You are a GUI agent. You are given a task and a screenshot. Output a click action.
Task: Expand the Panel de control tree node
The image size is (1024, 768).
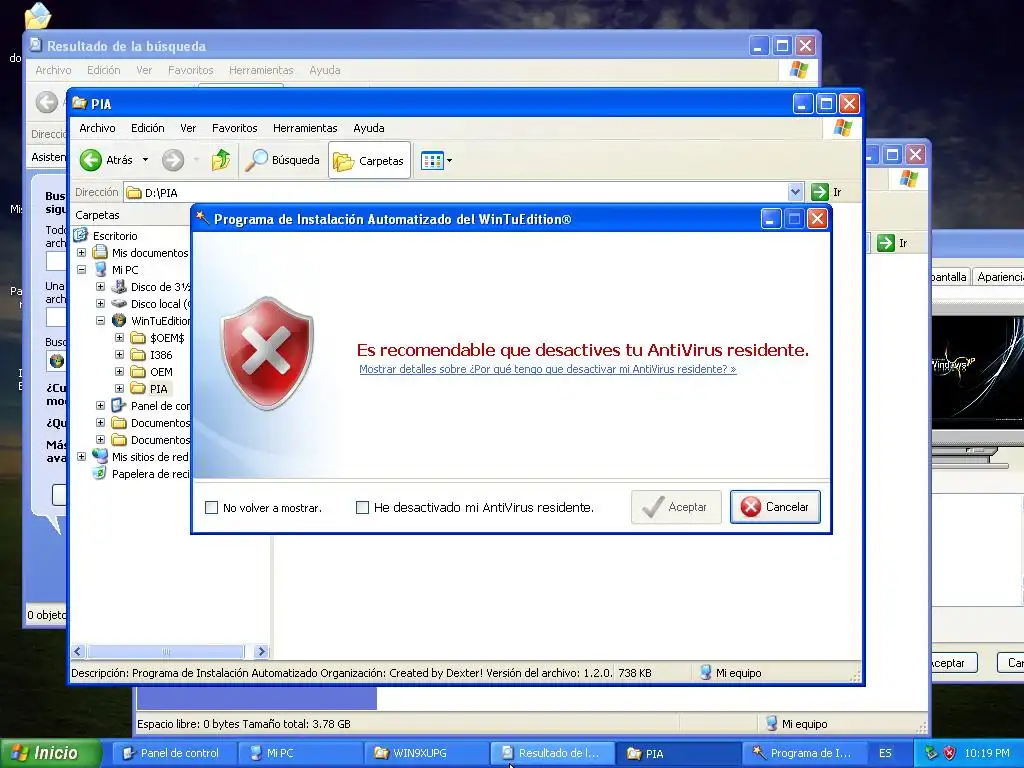tap(101, 406)
